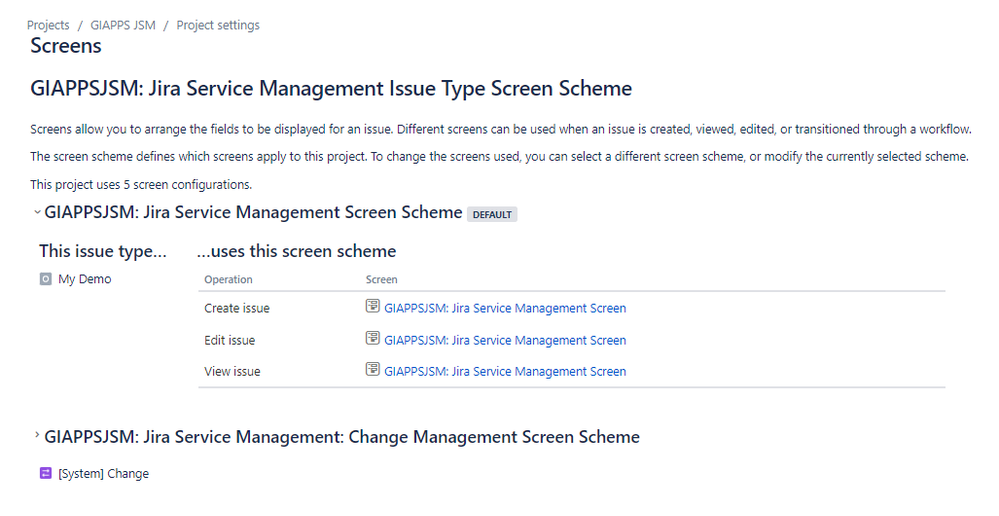This screenshot has height=516, width=999.
Task: Click the My Demo issue type icon
Action: [45, 279]
